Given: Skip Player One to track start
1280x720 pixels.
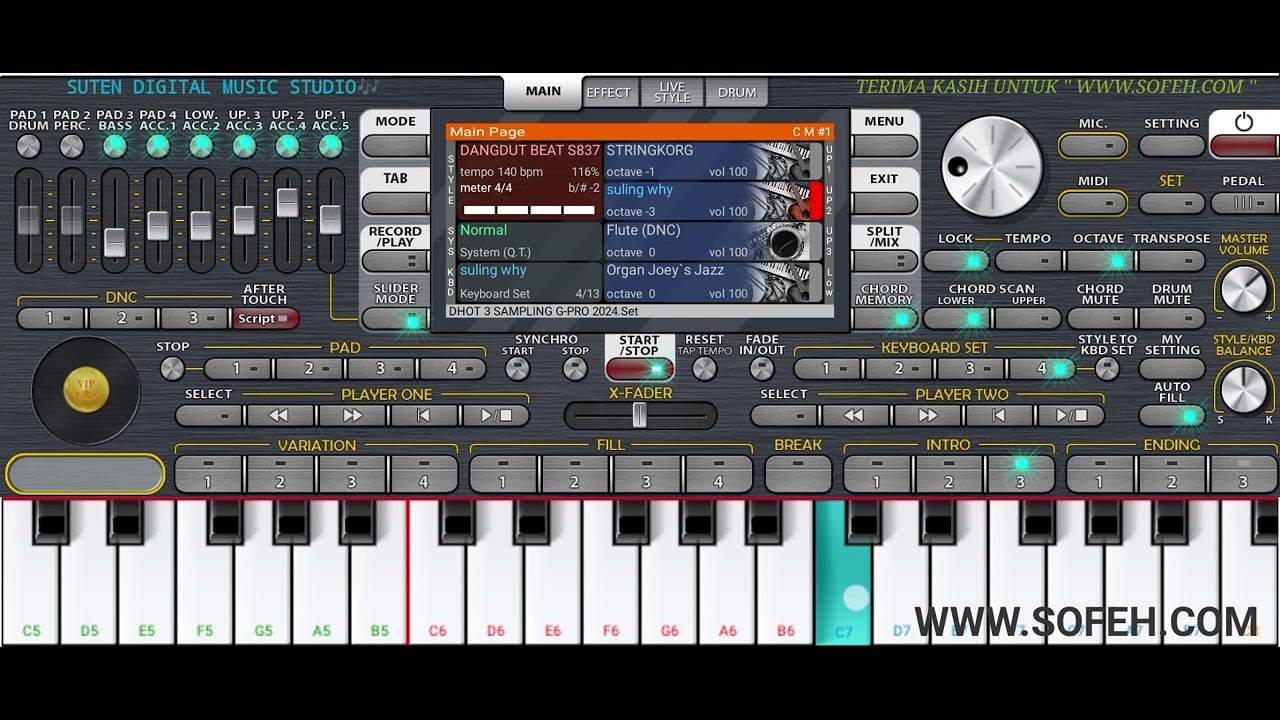Looking at the screenshot, I should click(423, 415).
